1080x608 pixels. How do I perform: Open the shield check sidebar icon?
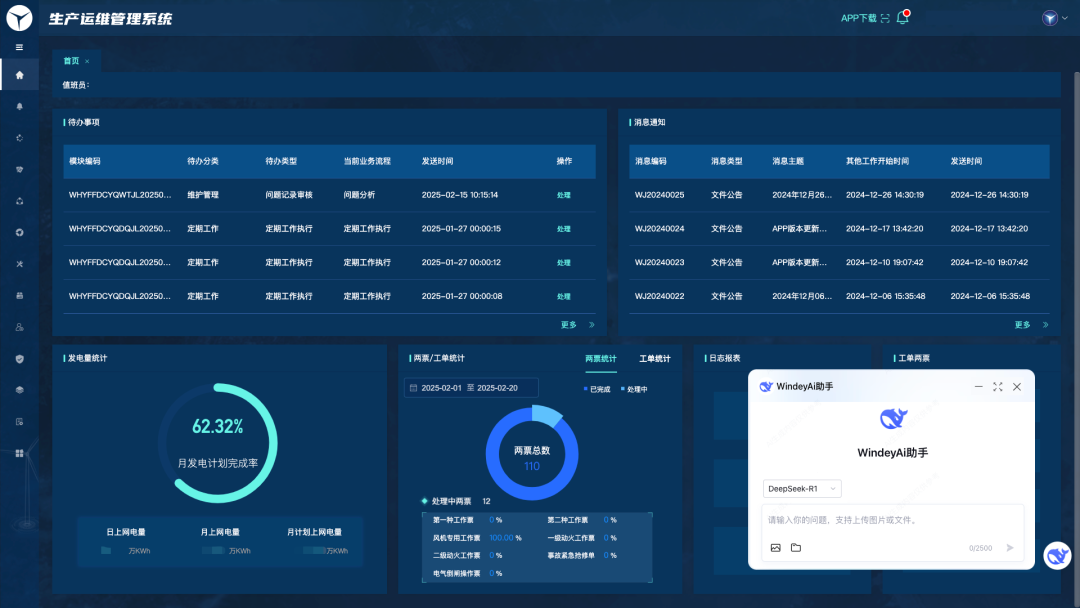point(19,359)
